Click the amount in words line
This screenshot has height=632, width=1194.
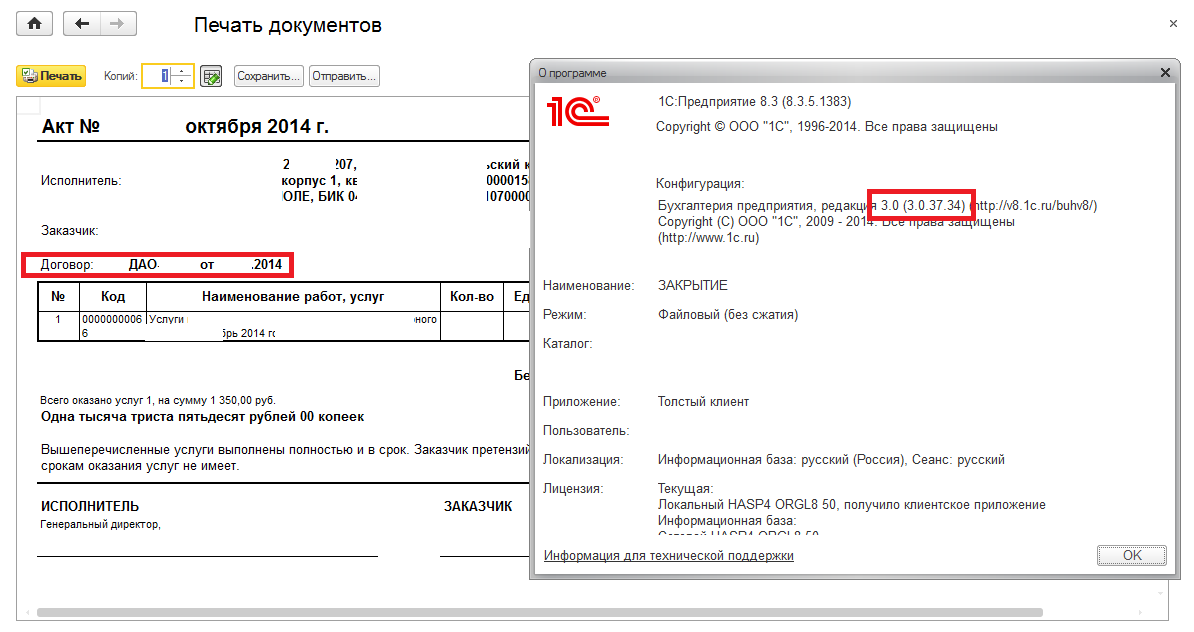pos(203,417)
